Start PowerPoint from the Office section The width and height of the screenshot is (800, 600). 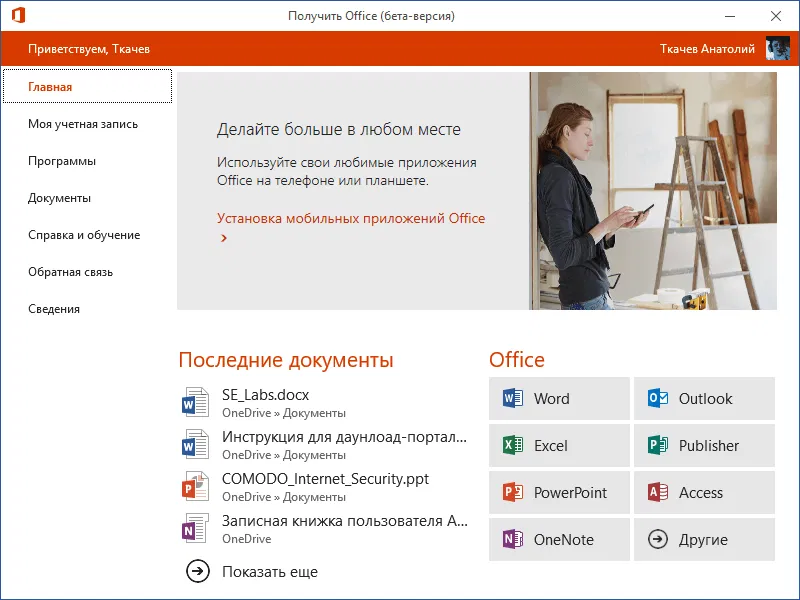pyautogui.click(x=558, y=492)
